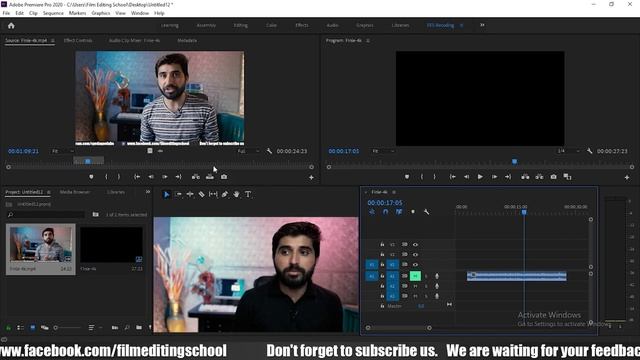Open Program monitor Fit zoom dropdown
The image size is (640, 360).
[x=383, y=151]
